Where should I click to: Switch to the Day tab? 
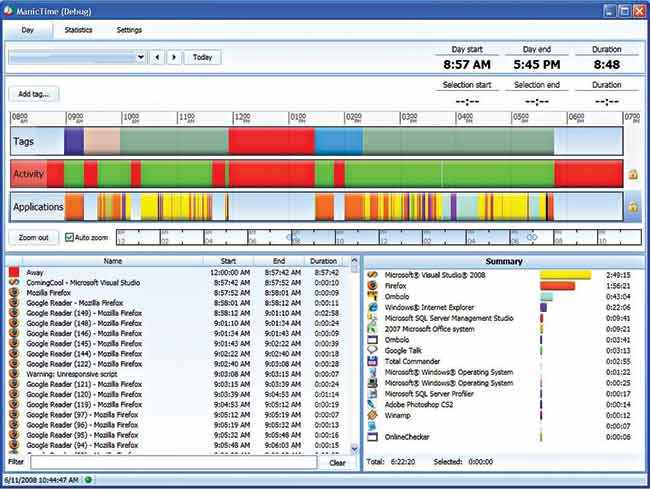coord(27,30)
